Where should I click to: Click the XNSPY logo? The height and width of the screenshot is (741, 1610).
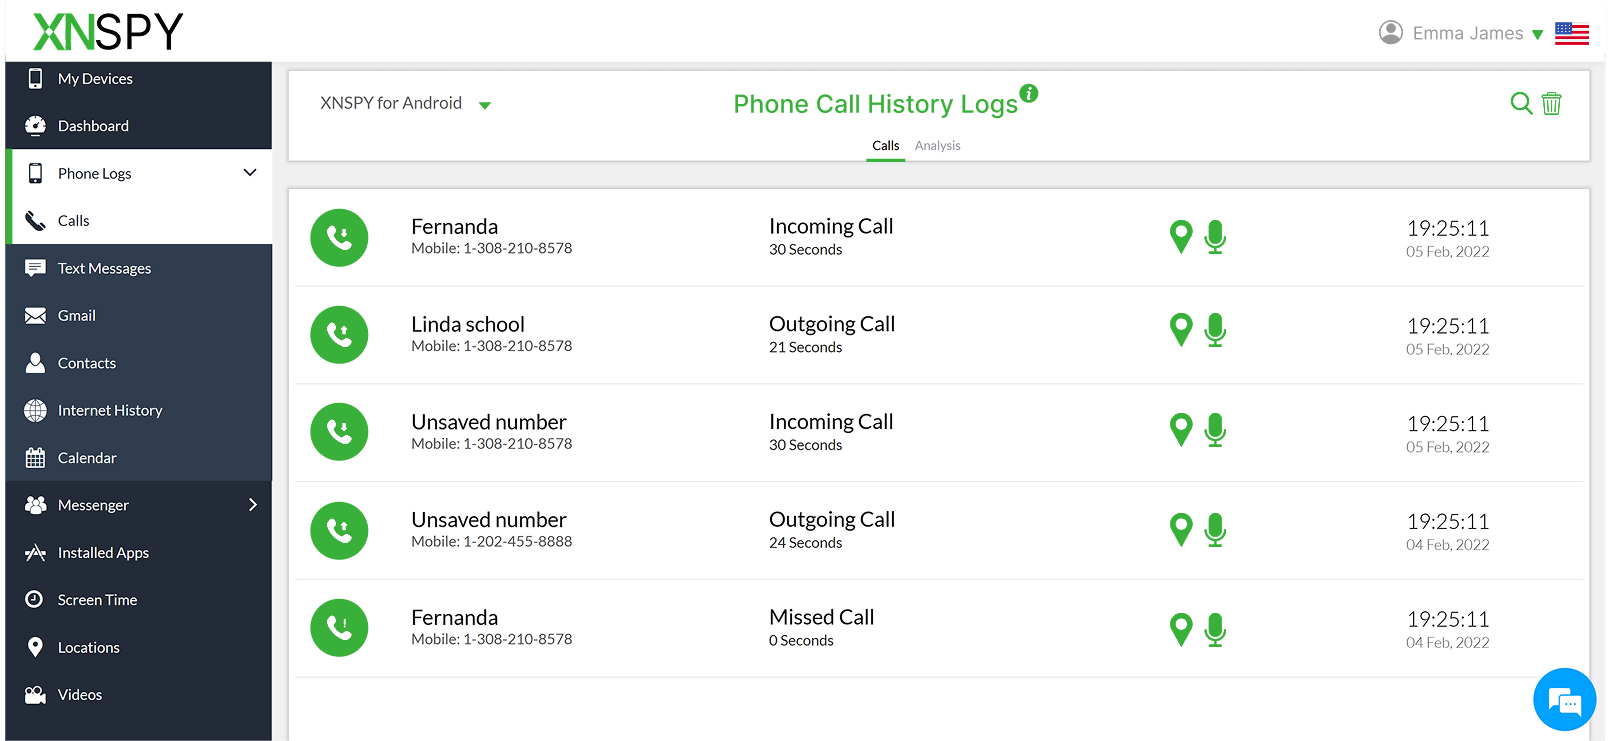click(x=108, y=32)
